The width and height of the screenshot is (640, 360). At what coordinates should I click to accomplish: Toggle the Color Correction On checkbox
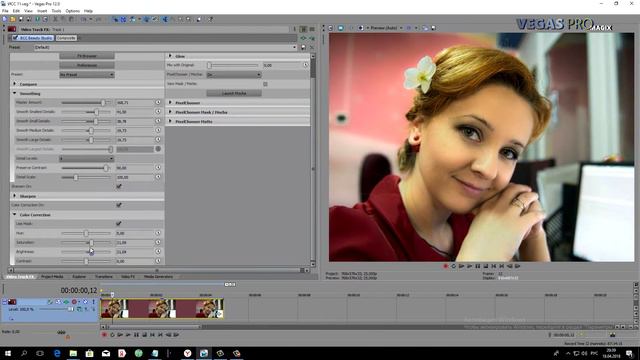(x=119, y=205)
